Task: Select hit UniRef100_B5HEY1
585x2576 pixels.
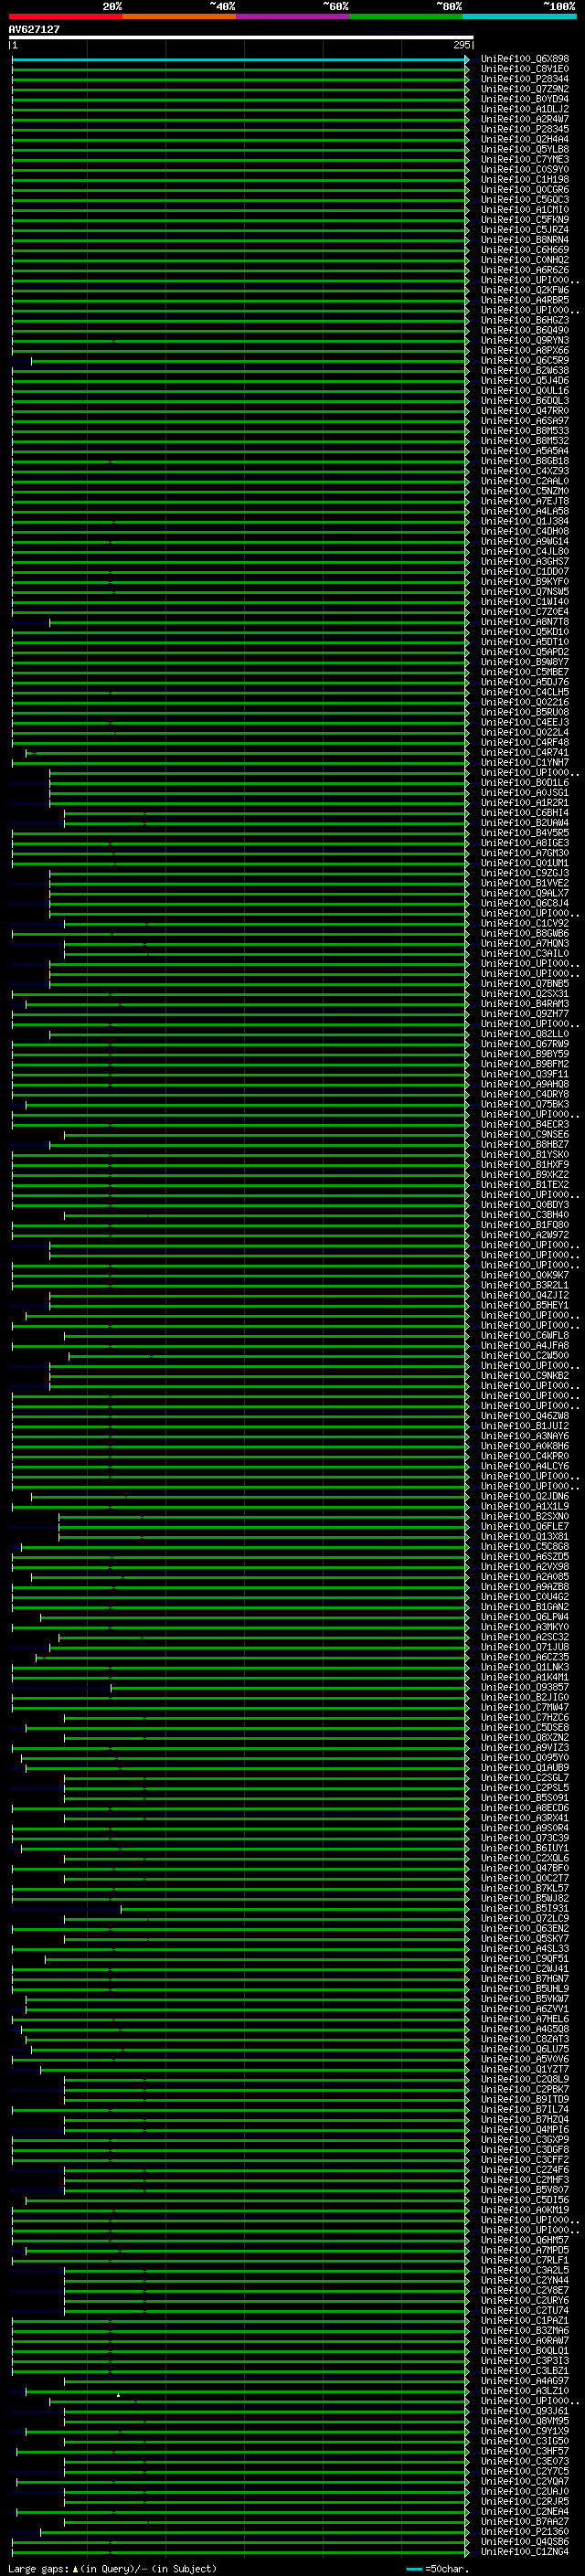Action: coord(525,1305)
